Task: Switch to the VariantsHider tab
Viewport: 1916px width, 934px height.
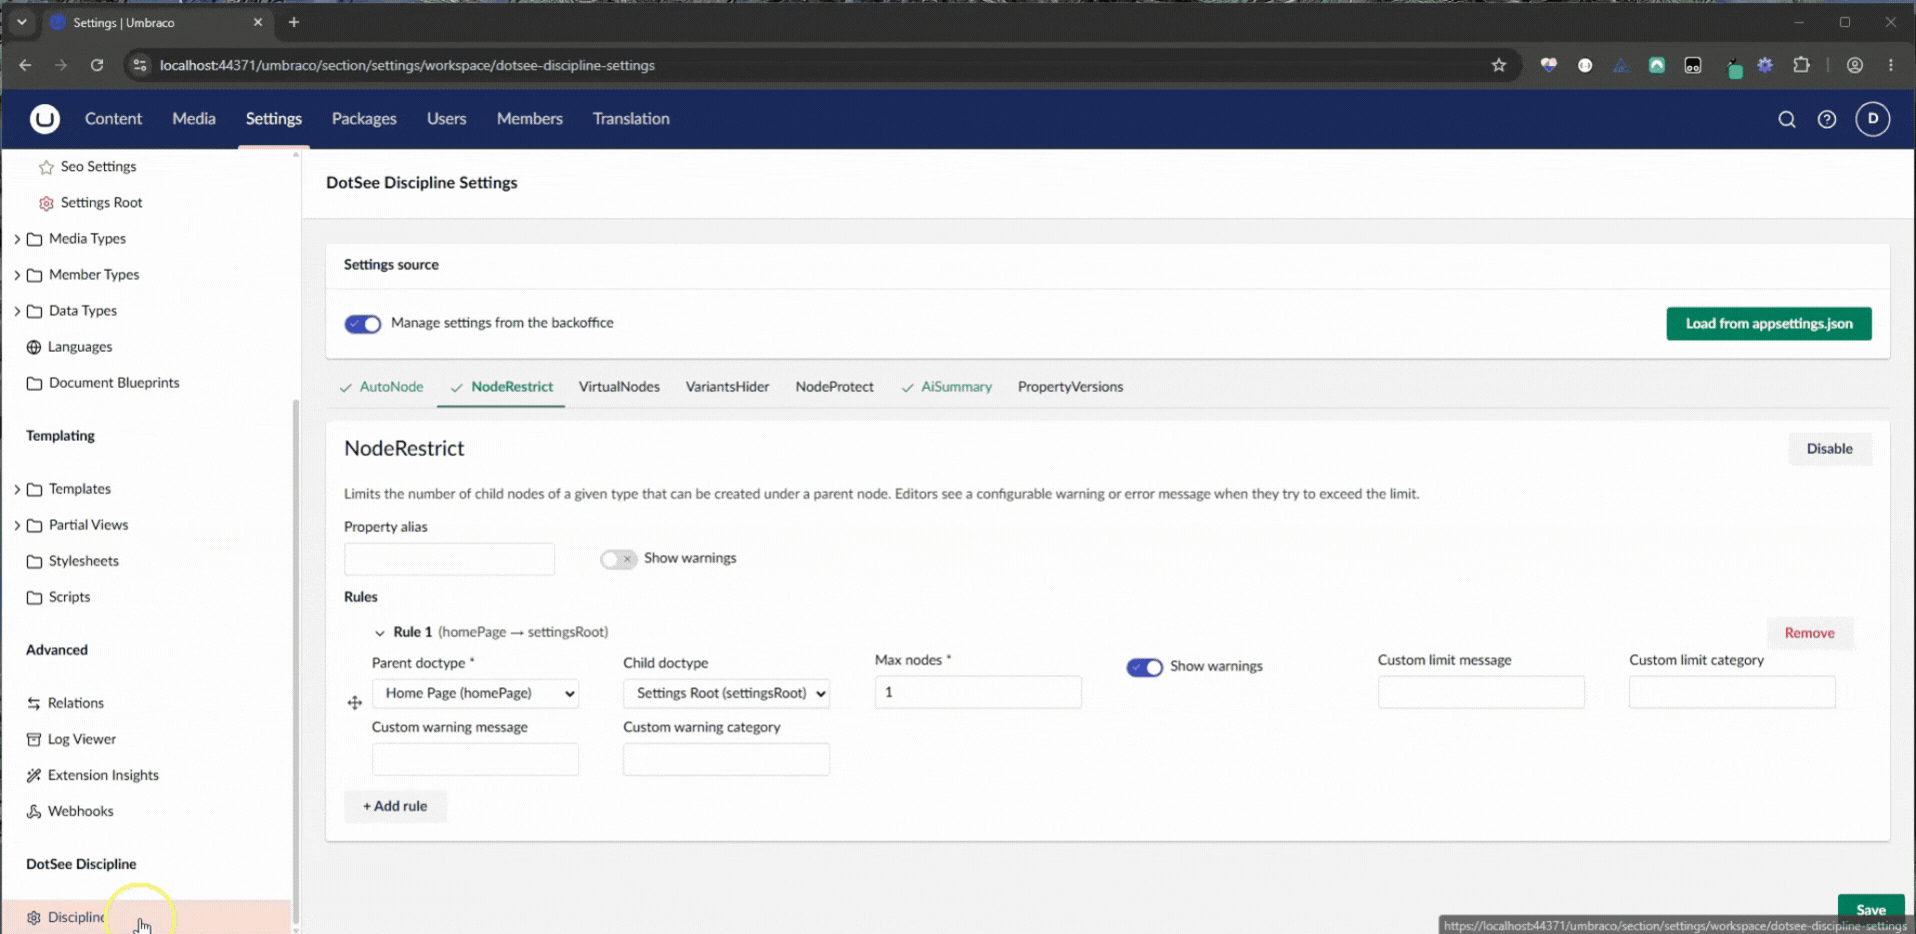Action: point(727,387)
